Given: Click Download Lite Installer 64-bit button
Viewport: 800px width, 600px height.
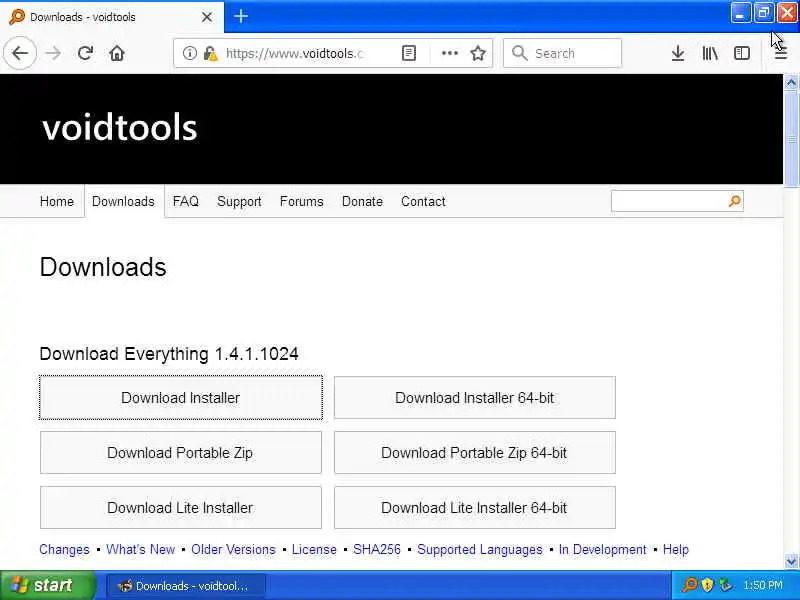Looking at the screenshot, I should click(x=474, y=508).
